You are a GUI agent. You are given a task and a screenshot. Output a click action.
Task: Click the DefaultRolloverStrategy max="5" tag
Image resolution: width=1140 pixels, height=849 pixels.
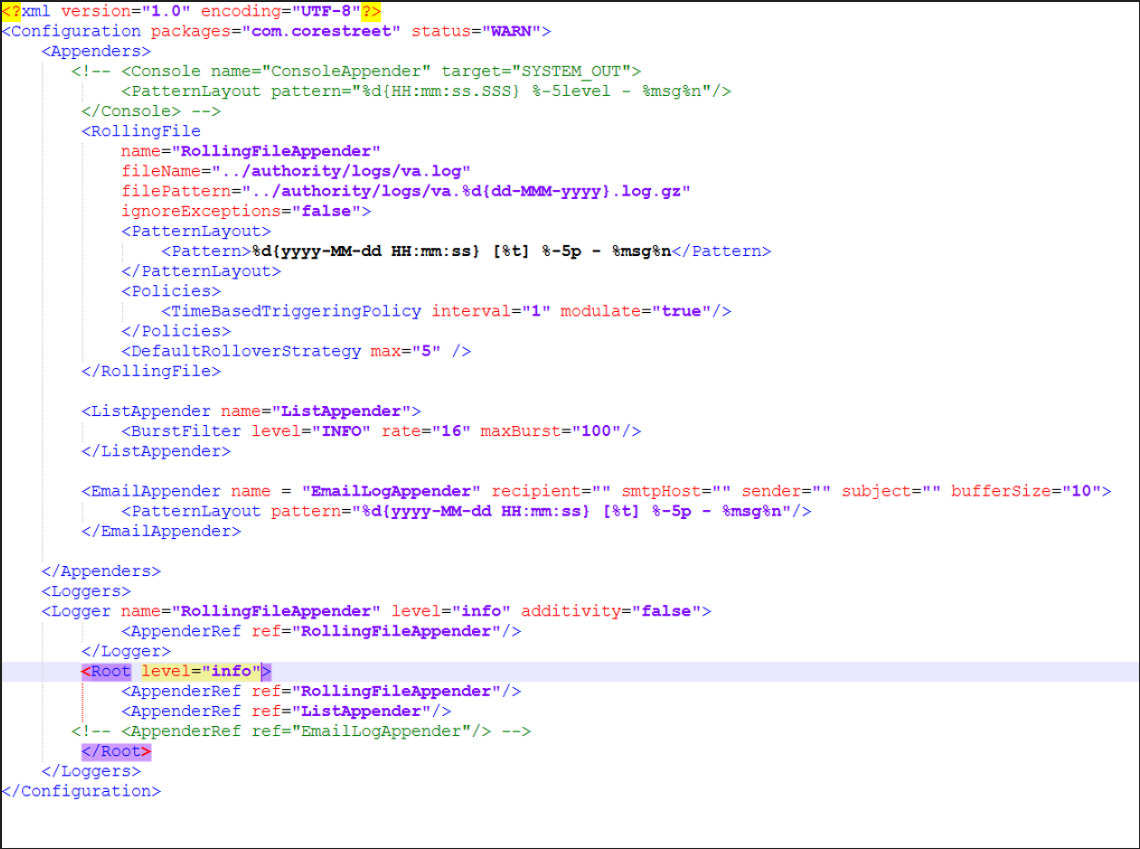[x=295, y=351]
